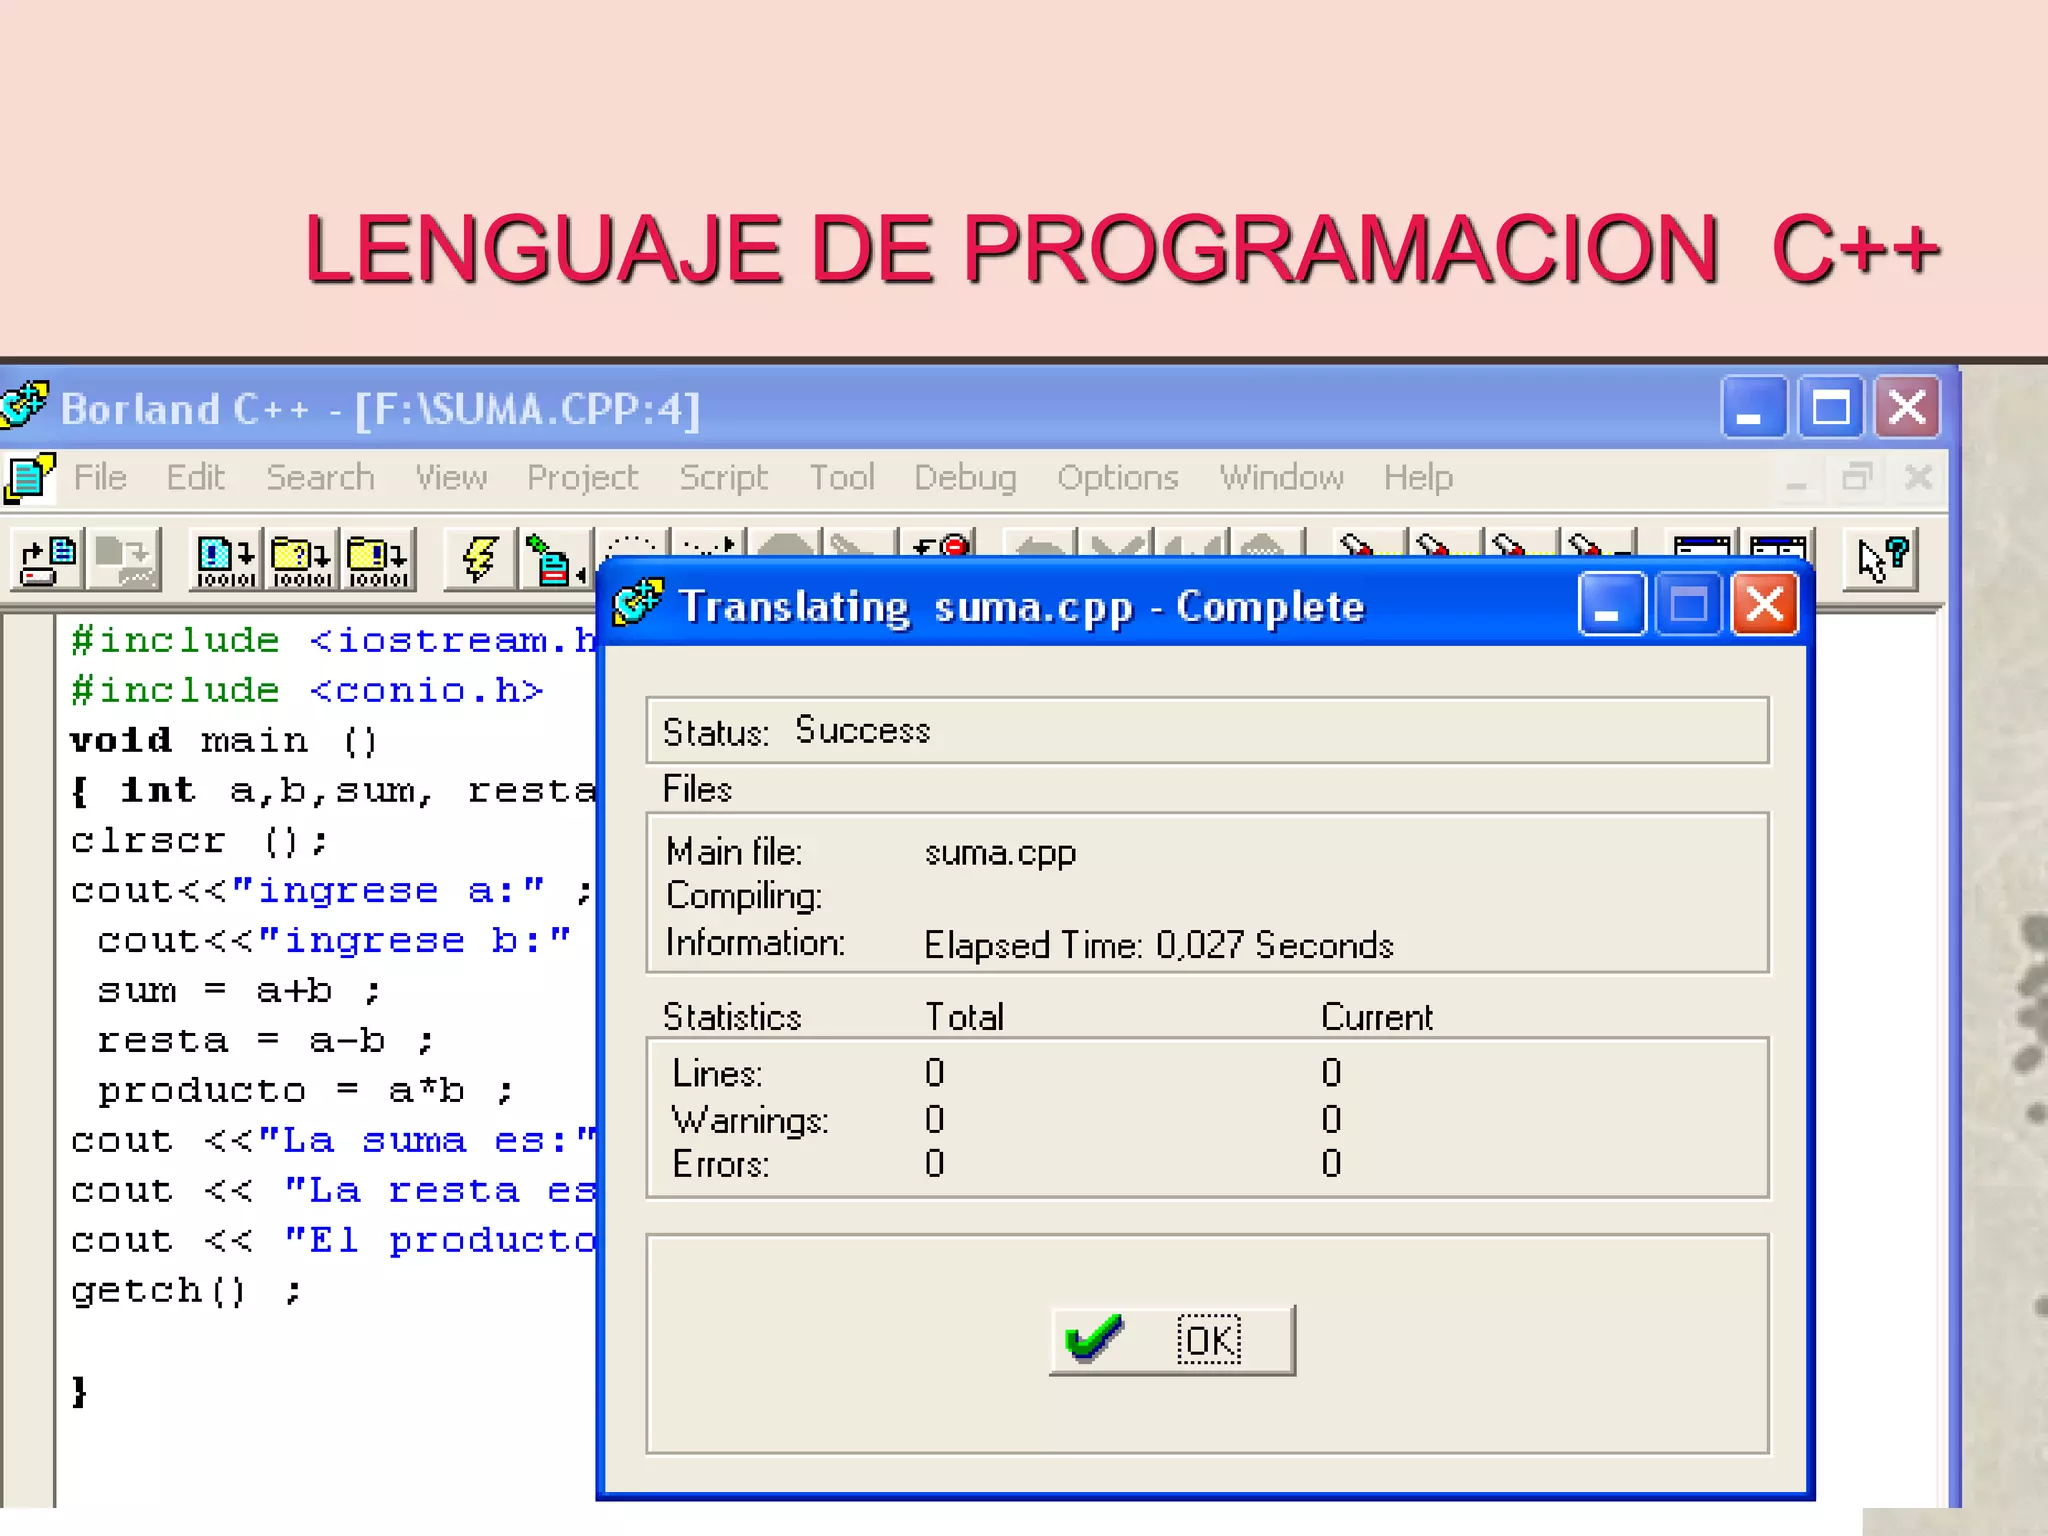Screen dimensions: 2048x1536
Task: Click the Total Lines count value
Action: 934,1073
